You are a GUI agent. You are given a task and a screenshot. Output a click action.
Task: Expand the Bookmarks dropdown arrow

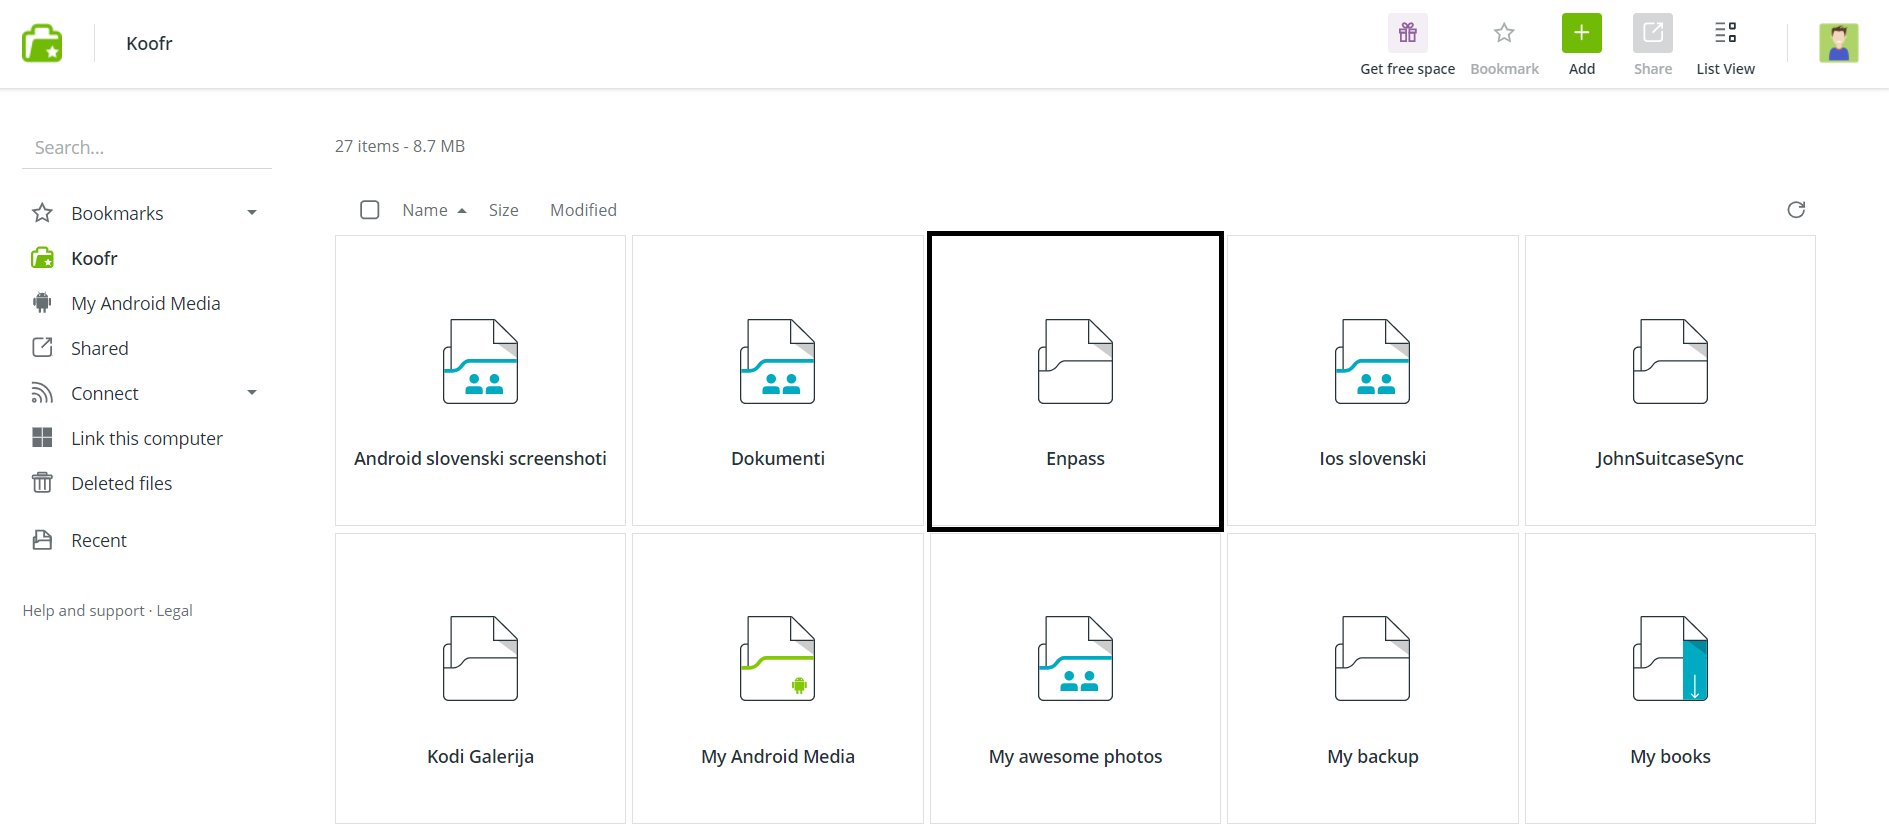(252, 213)
